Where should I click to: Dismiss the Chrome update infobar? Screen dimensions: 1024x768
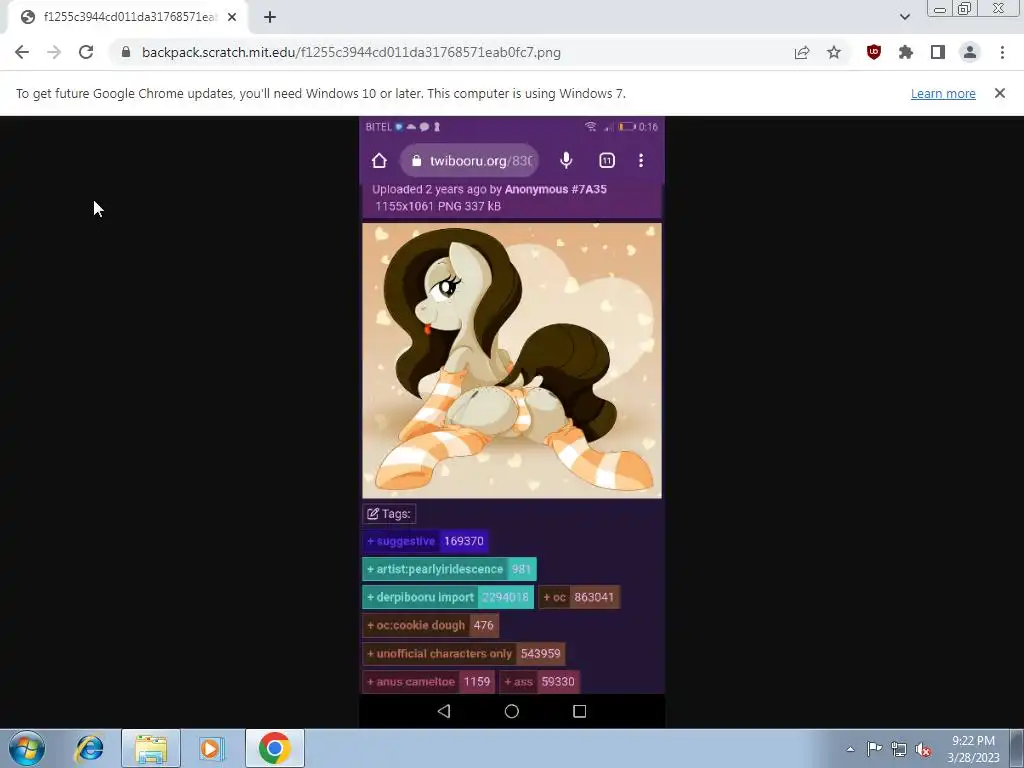[999, 93]
